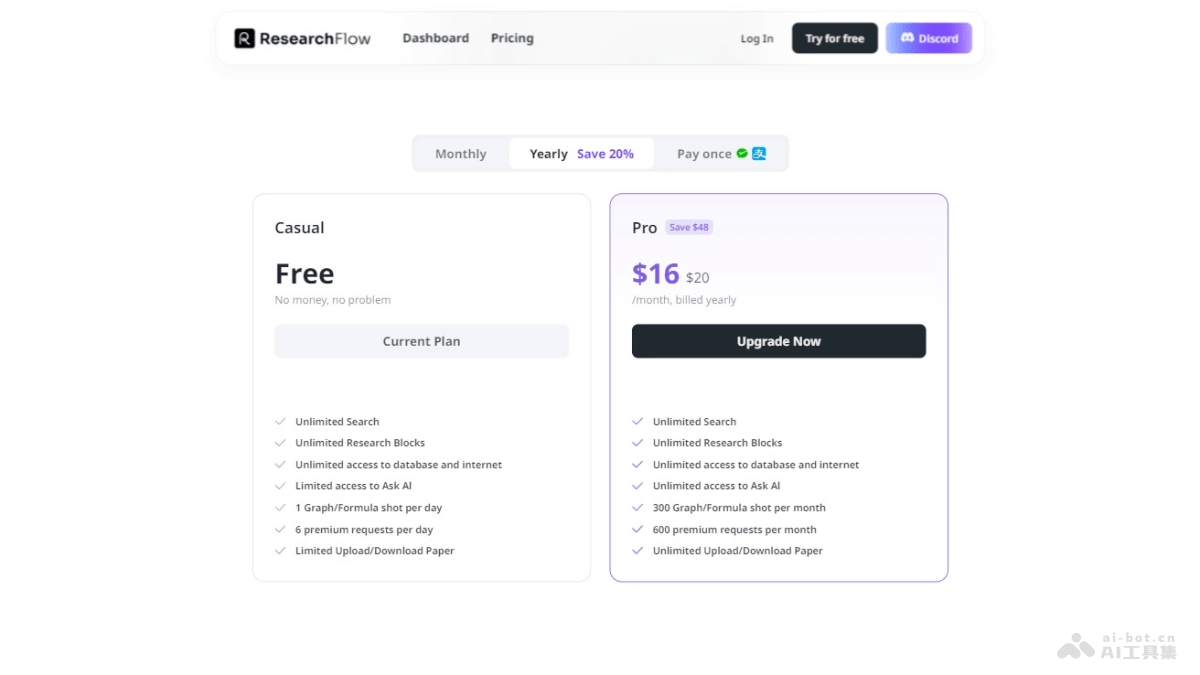The width and height of the screenshot is (1200, 675).
Task: Select the Pricing nav item
Action: (x=512, y=38)
